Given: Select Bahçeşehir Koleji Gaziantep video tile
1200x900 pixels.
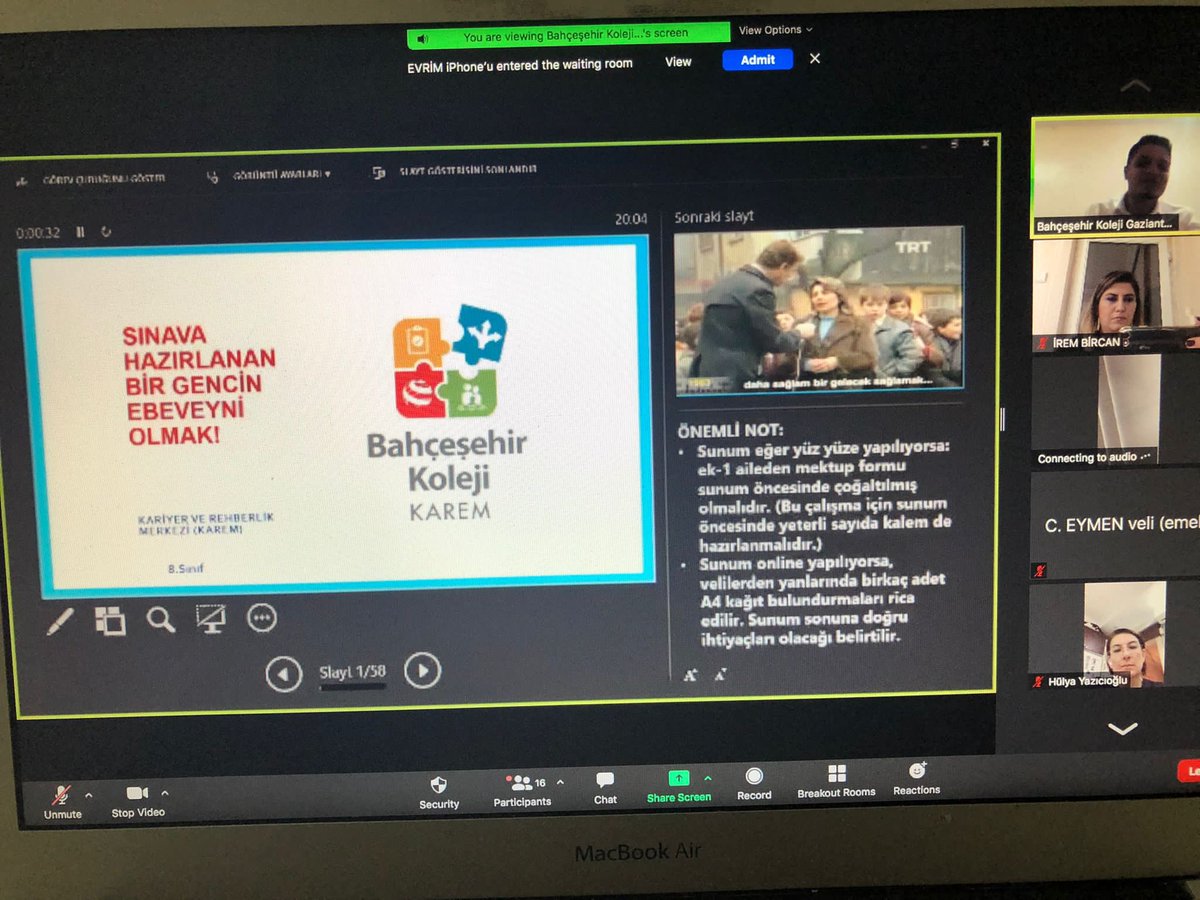Looking at the screenshot, I should pos(1115,176).
